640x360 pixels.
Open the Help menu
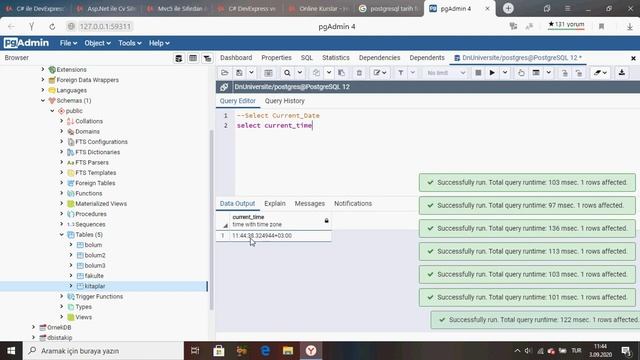pyautogui.click(x=159, y=43)
